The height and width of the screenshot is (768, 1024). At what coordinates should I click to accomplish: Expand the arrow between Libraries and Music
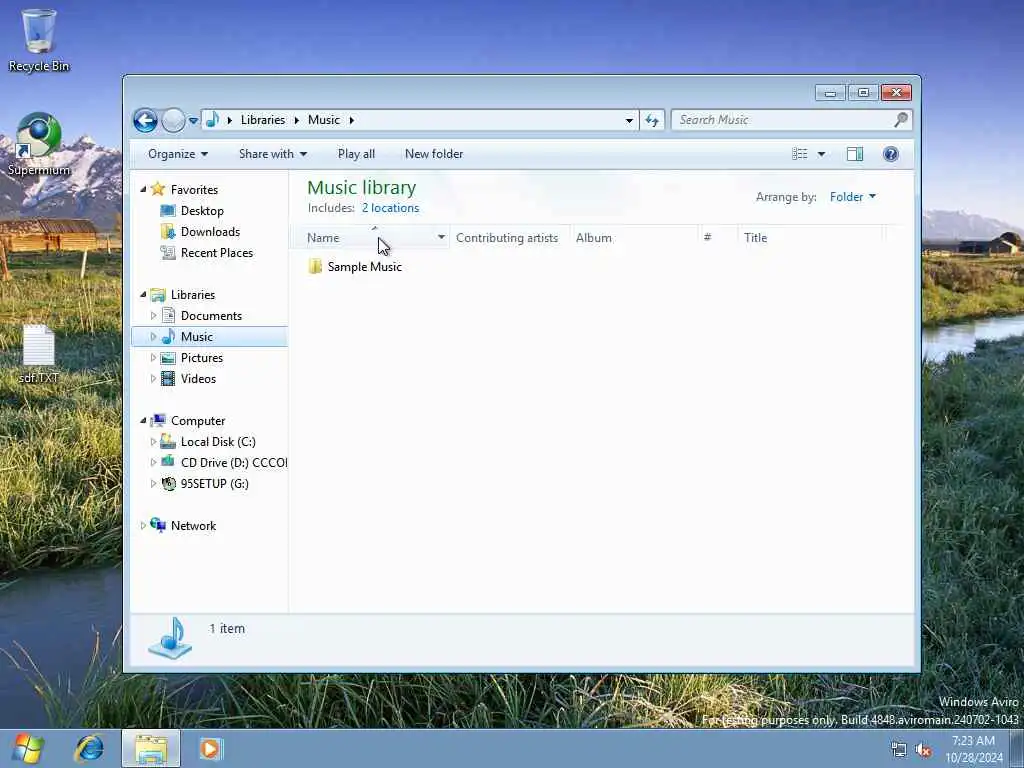296,120
